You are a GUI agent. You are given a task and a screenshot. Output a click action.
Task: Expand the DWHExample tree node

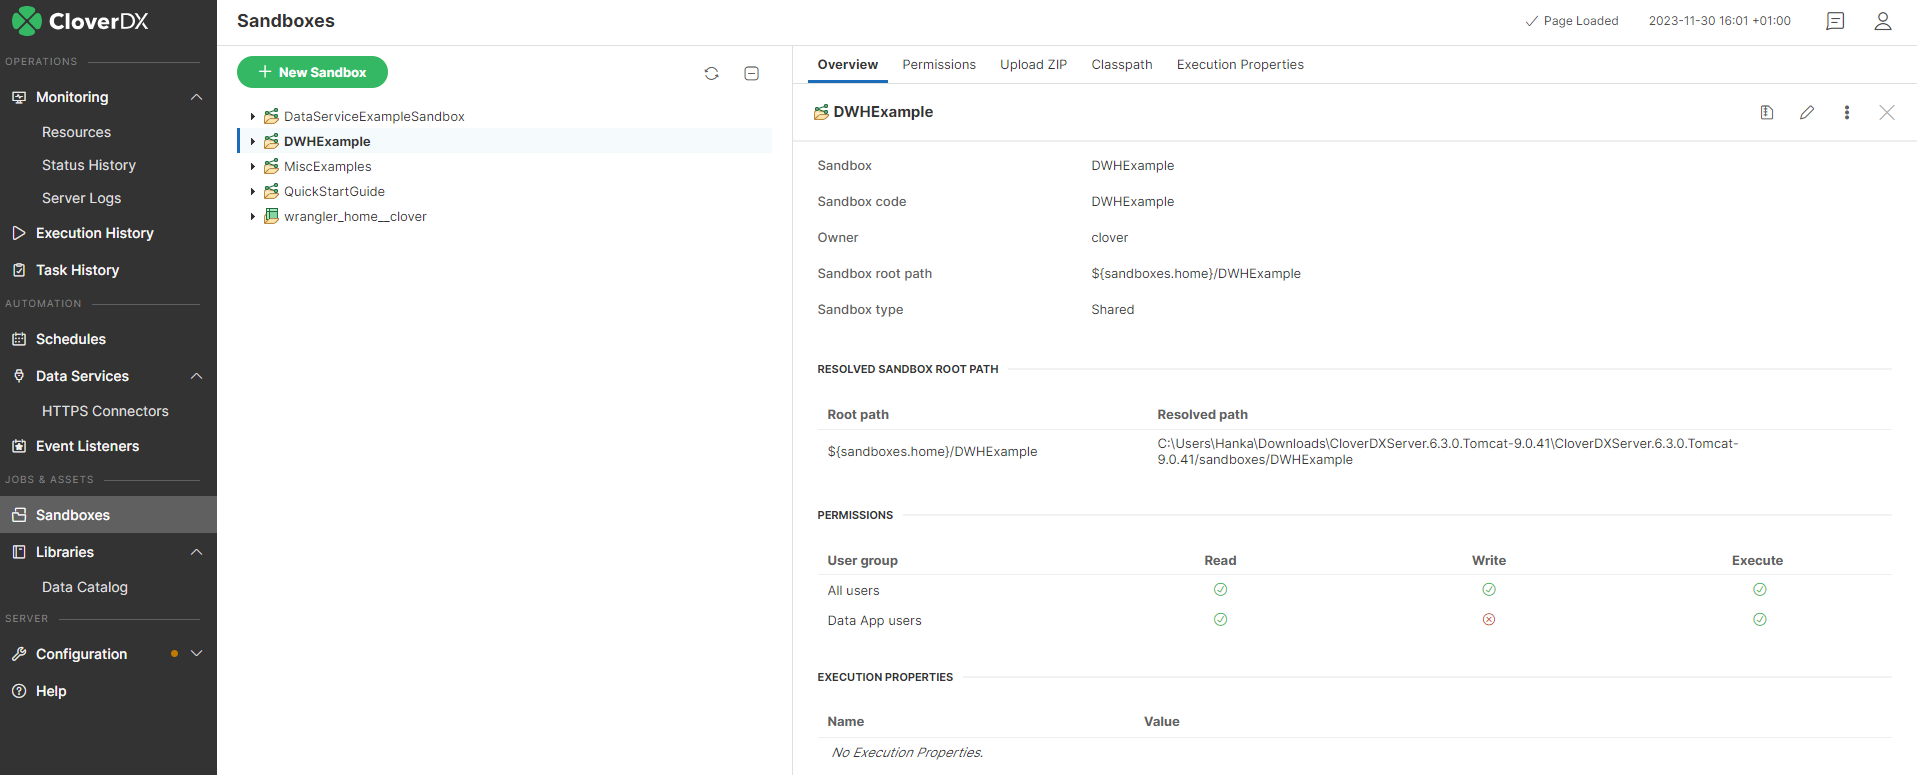(253, 142)
